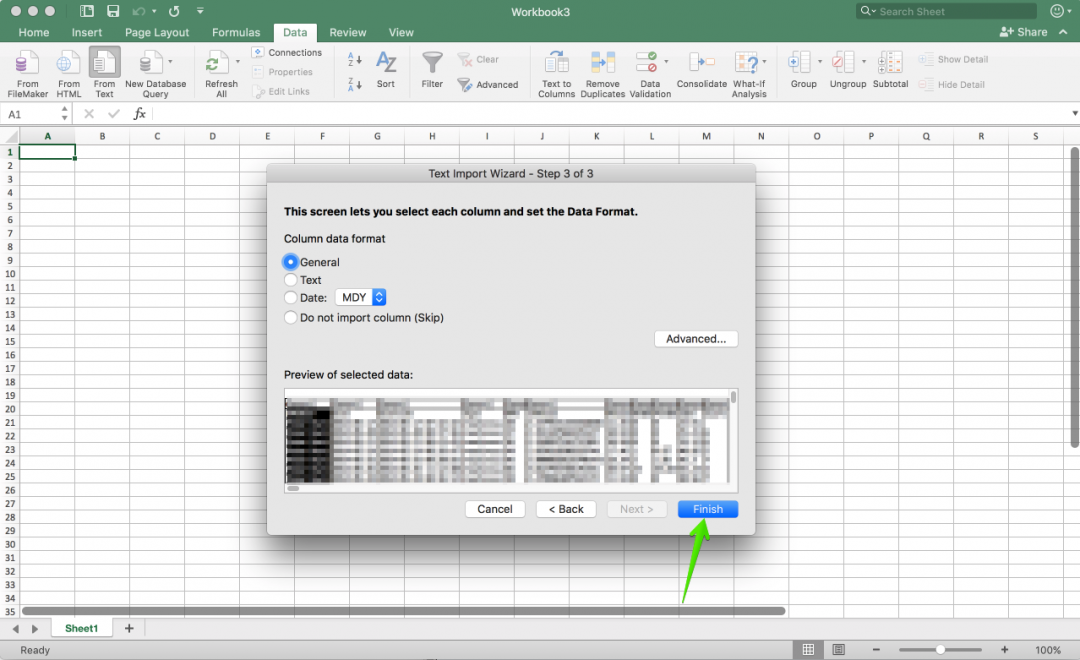The width and height of the screenshot is (1080, 660).
Task: Open the Text to Columns tool
Action: (x=556, y=64)
